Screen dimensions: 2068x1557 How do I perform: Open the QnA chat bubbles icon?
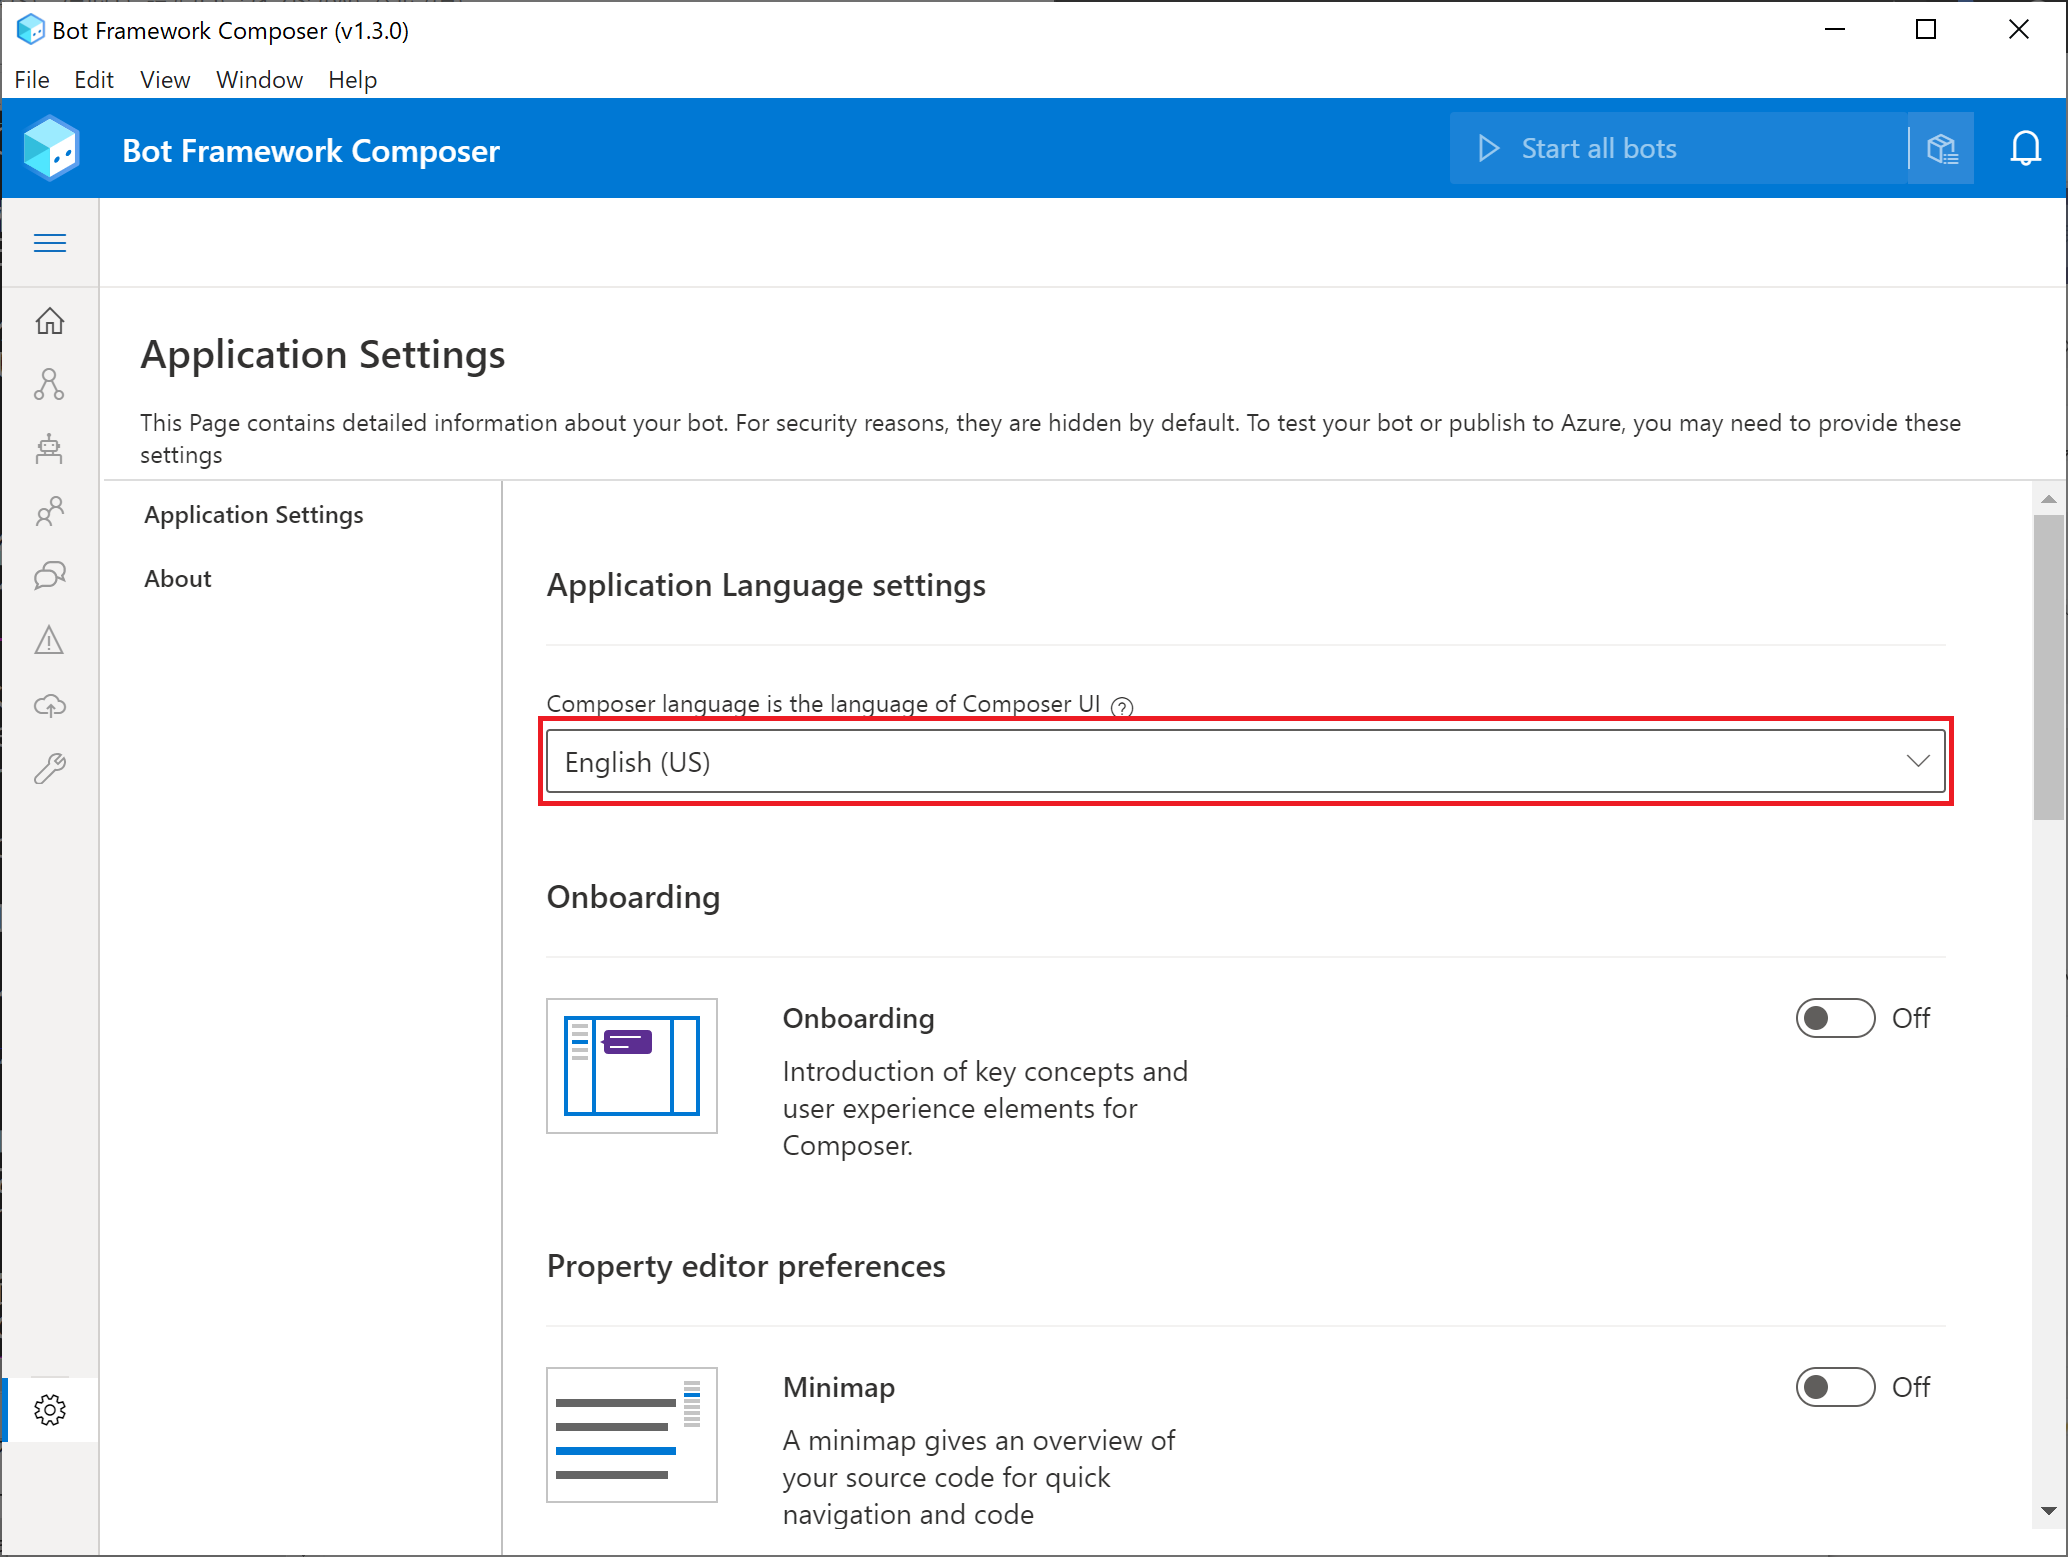(x=49, y=576)
